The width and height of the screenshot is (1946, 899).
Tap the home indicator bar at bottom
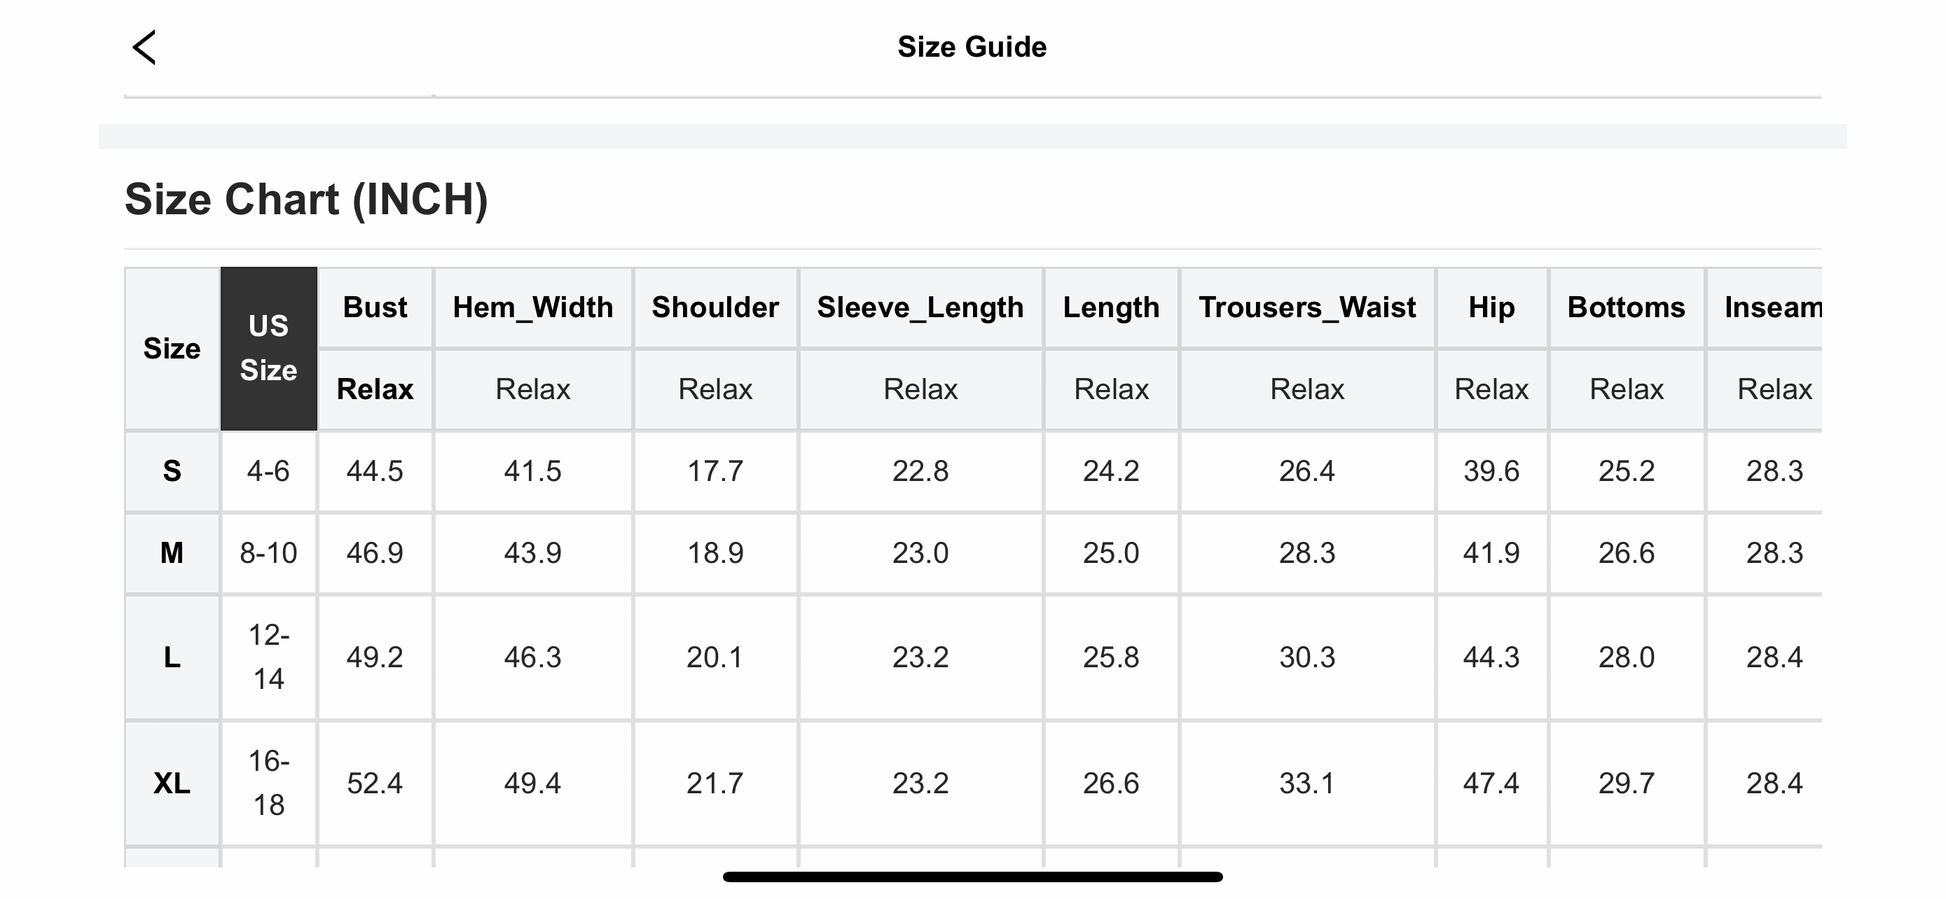(x=972, y=877)
